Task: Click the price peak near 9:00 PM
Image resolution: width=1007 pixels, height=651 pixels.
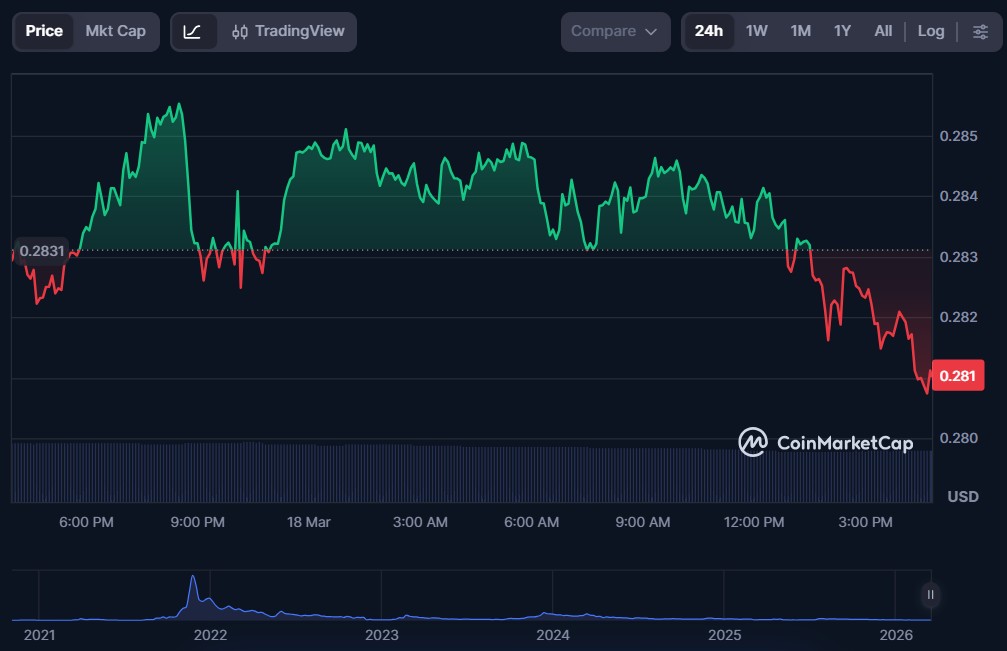Action: pos(178,105)
